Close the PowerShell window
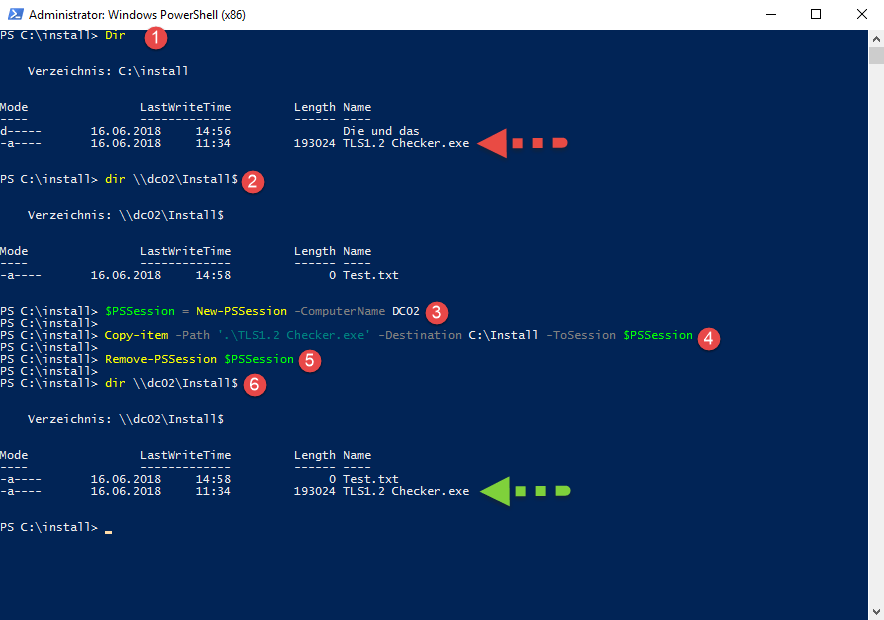Image resolution: width=884 pixels, height=620 pixels. click(x=860, y=15)
